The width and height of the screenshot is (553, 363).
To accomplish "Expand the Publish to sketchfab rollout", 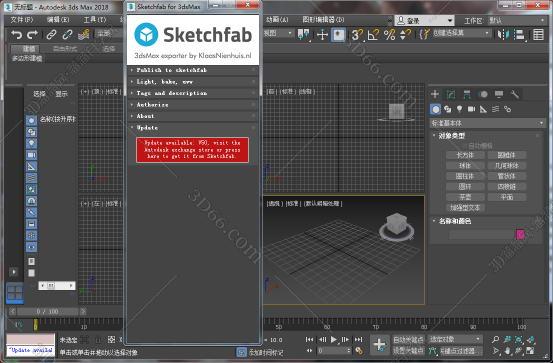I will tap(193, 70).
